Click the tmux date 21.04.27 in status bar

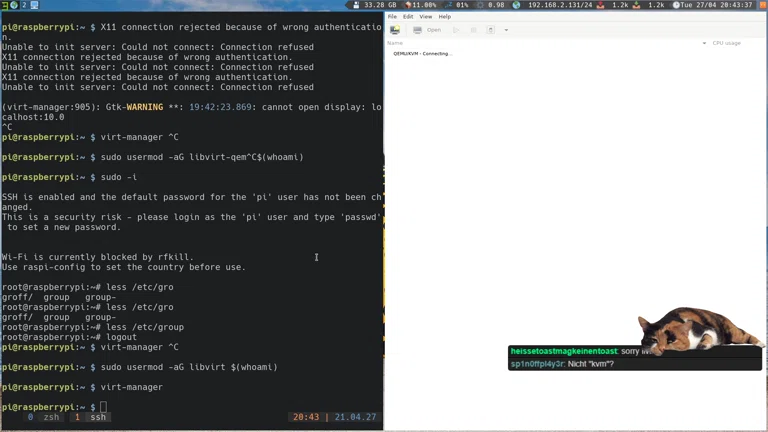click(x=356, y=417)
